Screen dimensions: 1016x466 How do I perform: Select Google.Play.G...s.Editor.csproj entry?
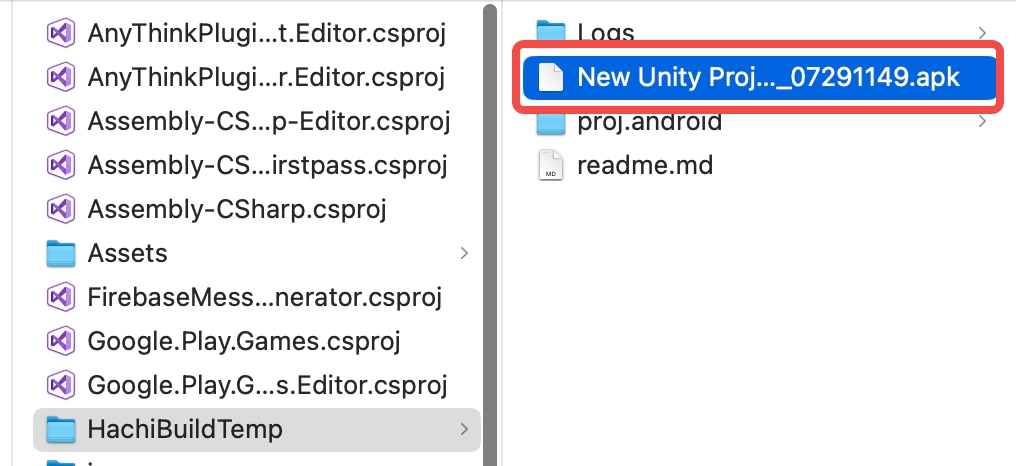click(x=257, y=385)
